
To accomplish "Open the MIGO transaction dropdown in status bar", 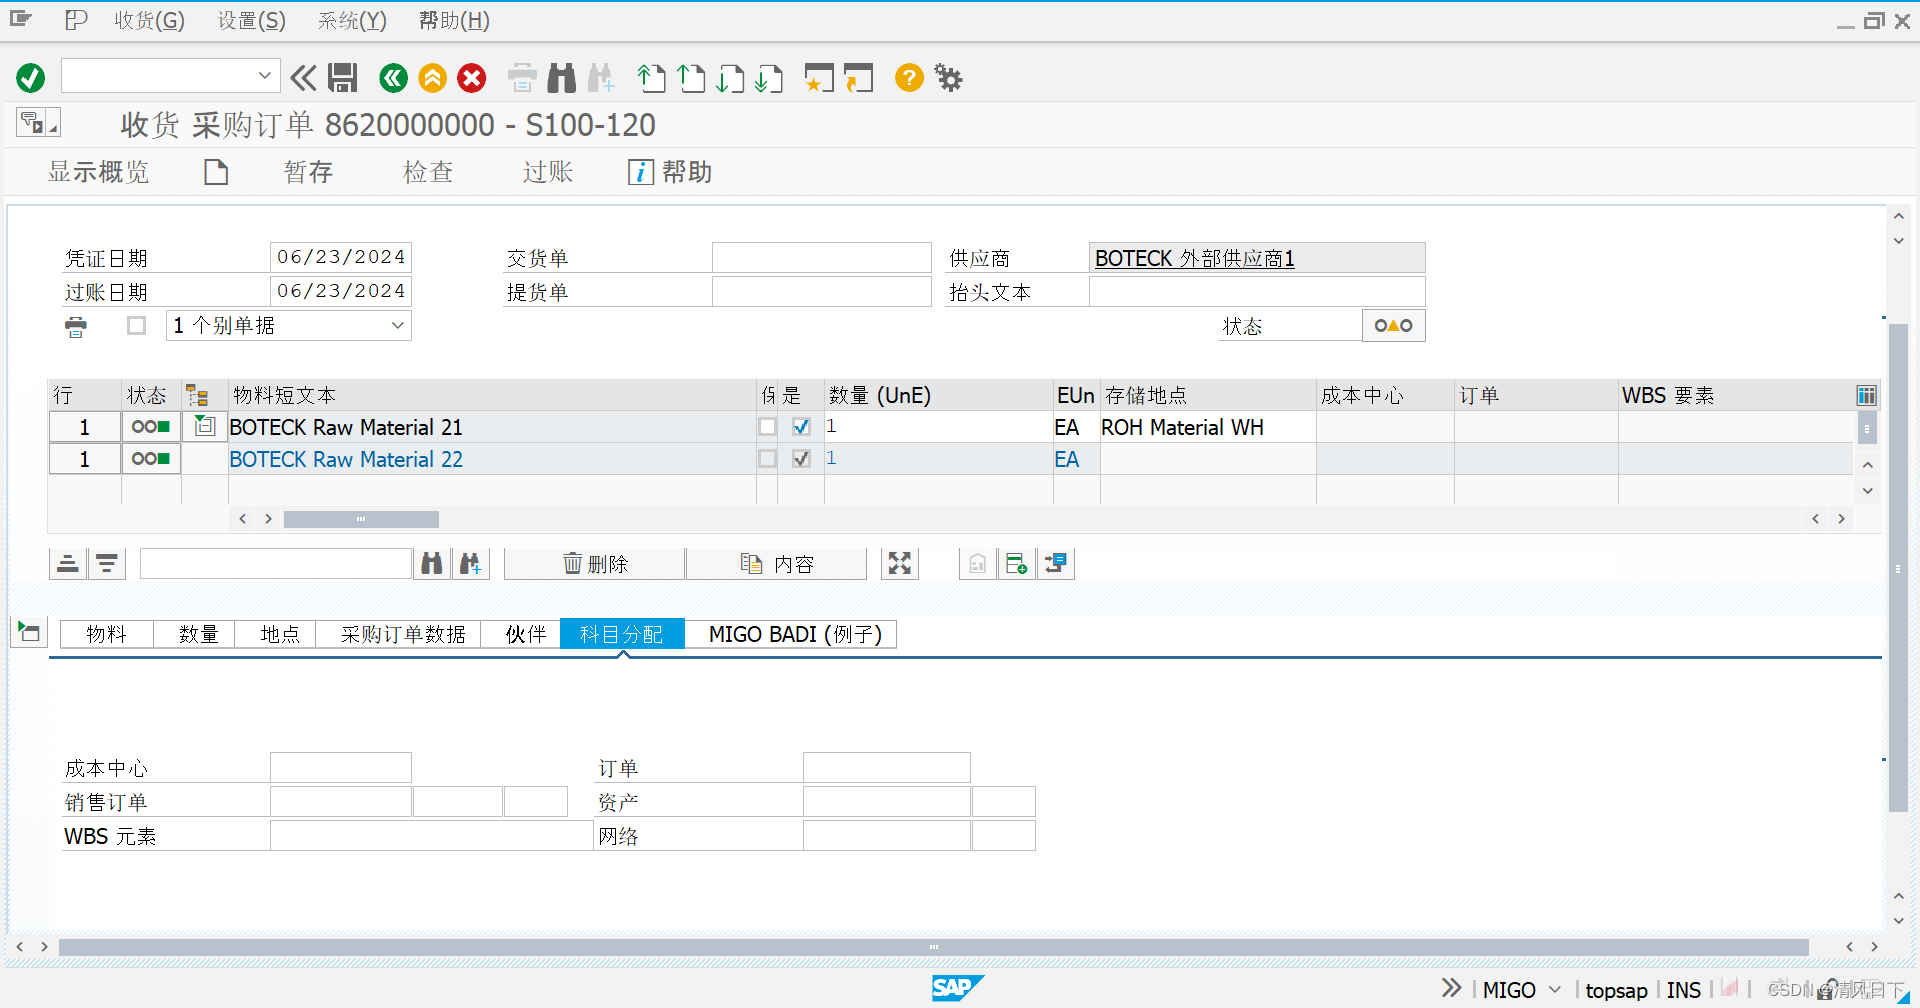I will click(x=1555, y=990).
